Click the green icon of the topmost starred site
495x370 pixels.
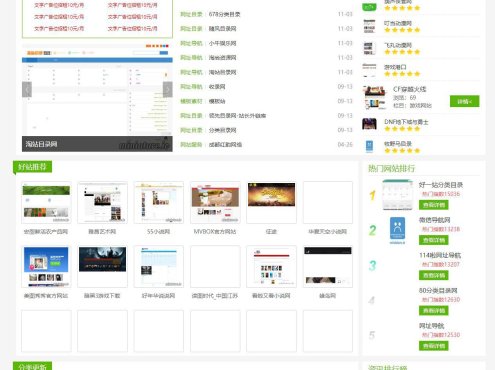(x=369, y=7)
